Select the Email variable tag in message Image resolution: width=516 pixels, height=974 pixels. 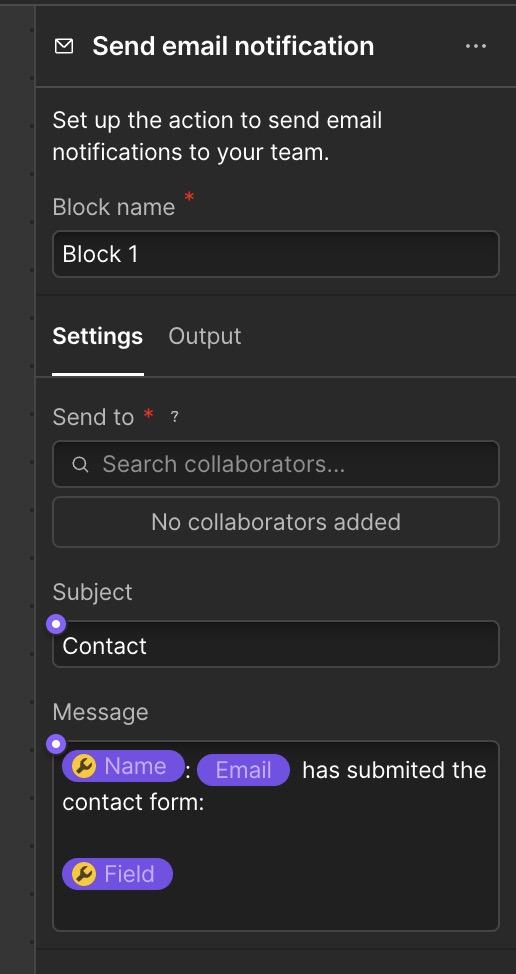pyautogui.click(x=243, y=770)
